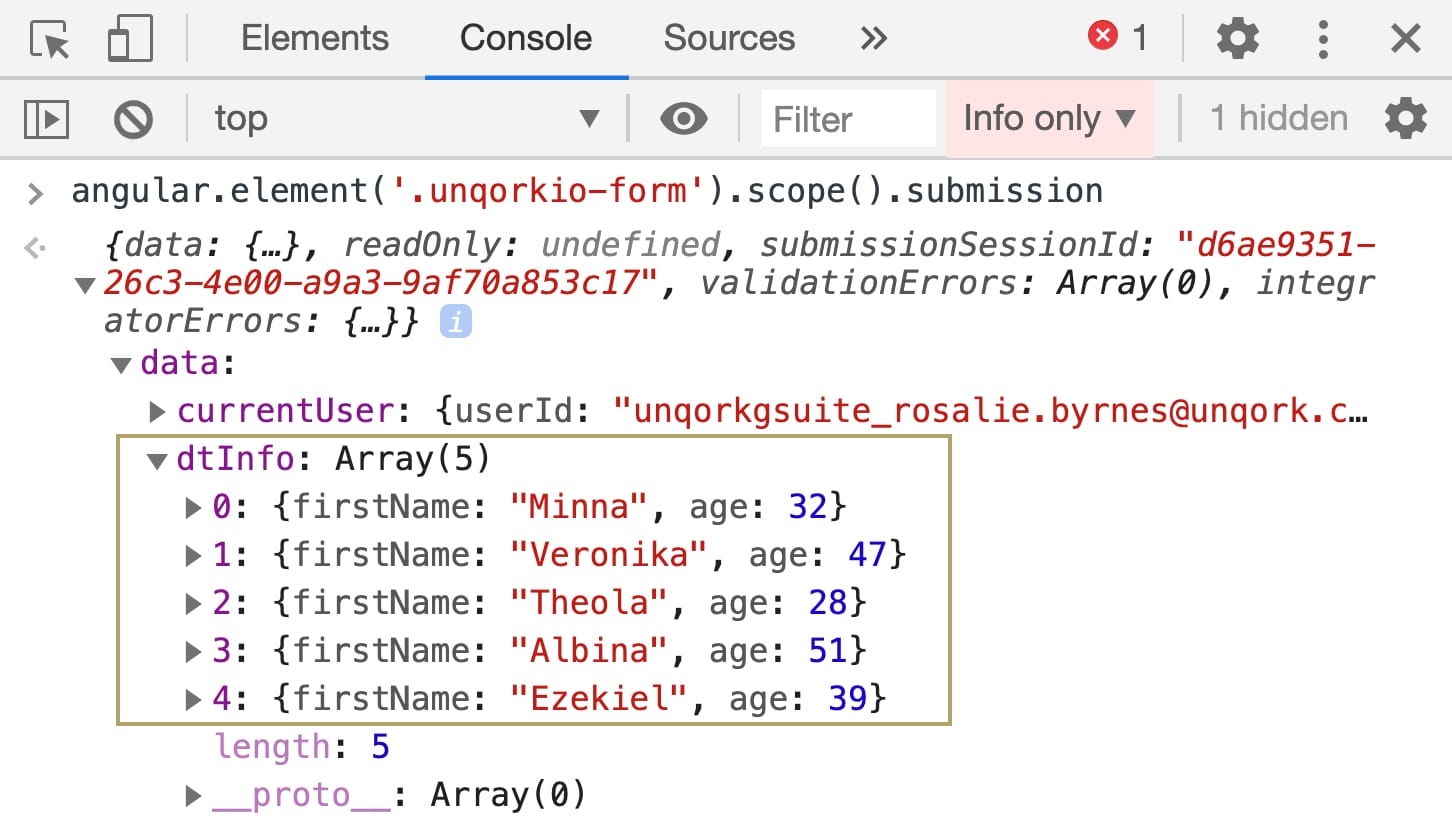
Task: Expand array item 1 Veronika
Action: (x=194, y=555)
